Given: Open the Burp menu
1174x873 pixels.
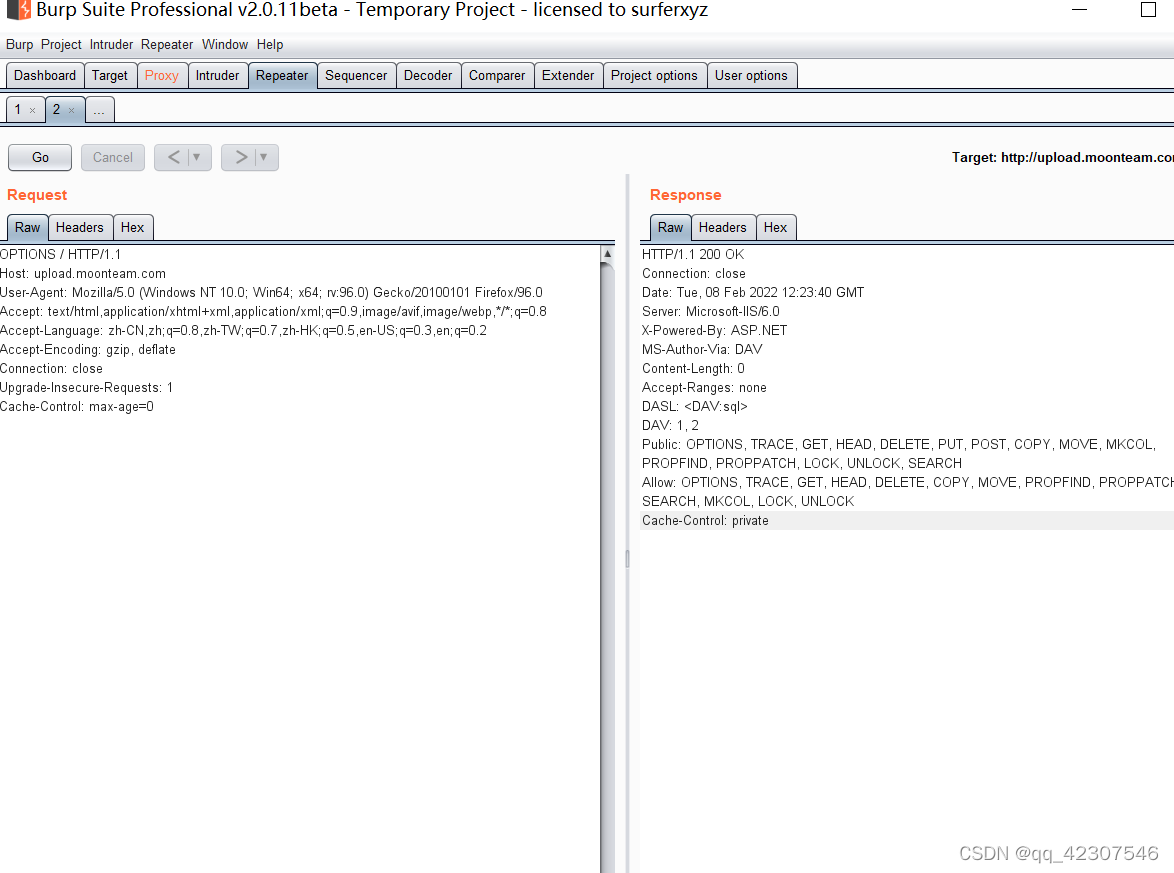Looking at the screenshot, I should point(19,44).
